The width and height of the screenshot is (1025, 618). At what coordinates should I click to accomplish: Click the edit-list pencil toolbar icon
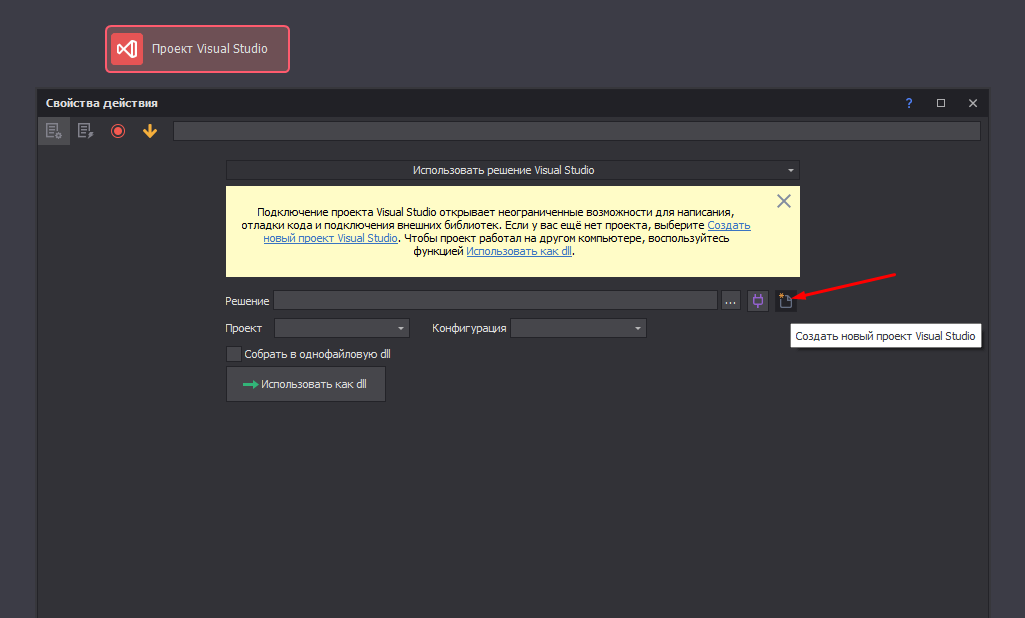[86, 131]
